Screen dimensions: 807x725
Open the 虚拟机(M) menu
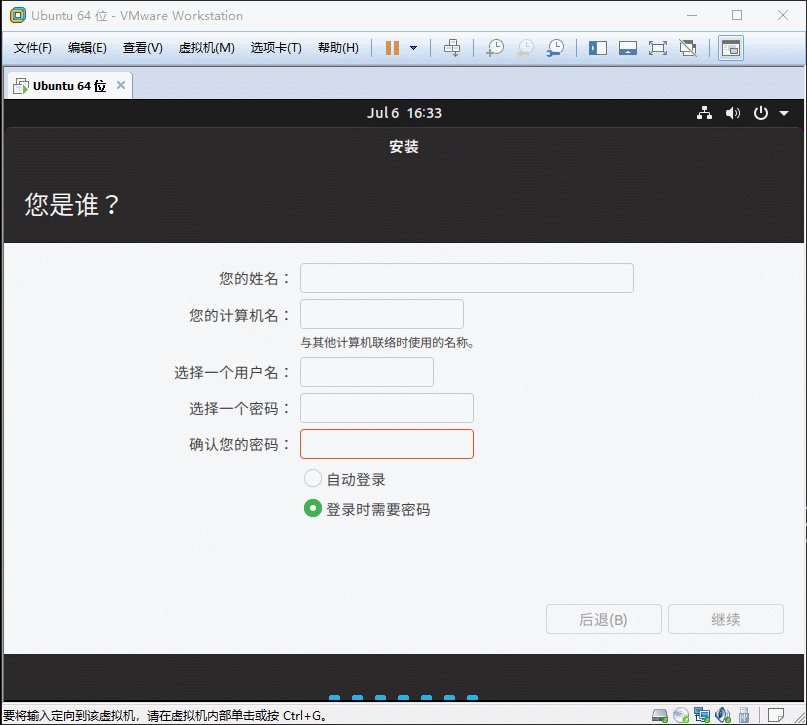[x=206, y=48]
